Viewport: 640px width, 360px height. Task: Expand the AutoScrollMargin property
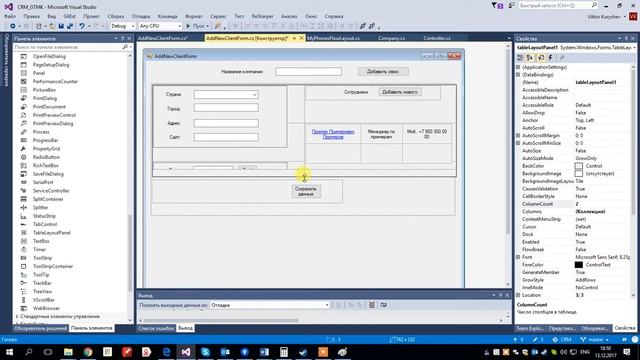pyautogui.click(x=518, y=136)
